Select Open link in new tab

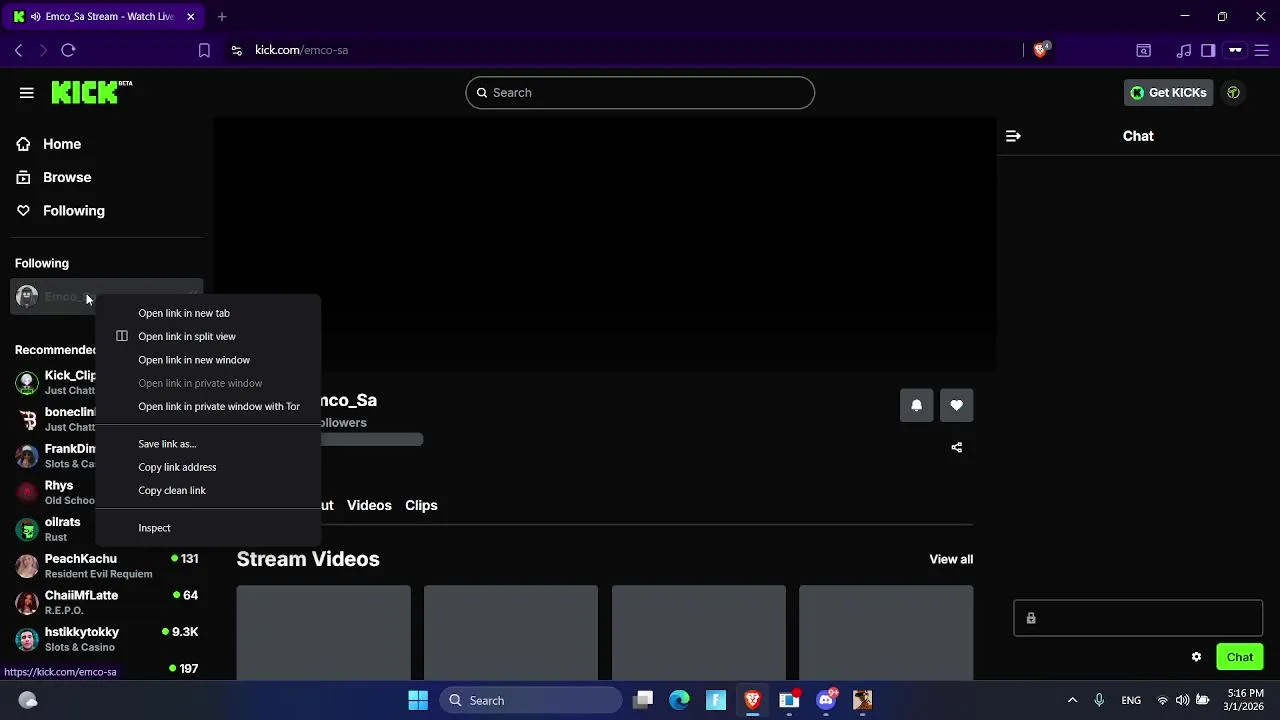pyautogui.click(x=208, y=313)
